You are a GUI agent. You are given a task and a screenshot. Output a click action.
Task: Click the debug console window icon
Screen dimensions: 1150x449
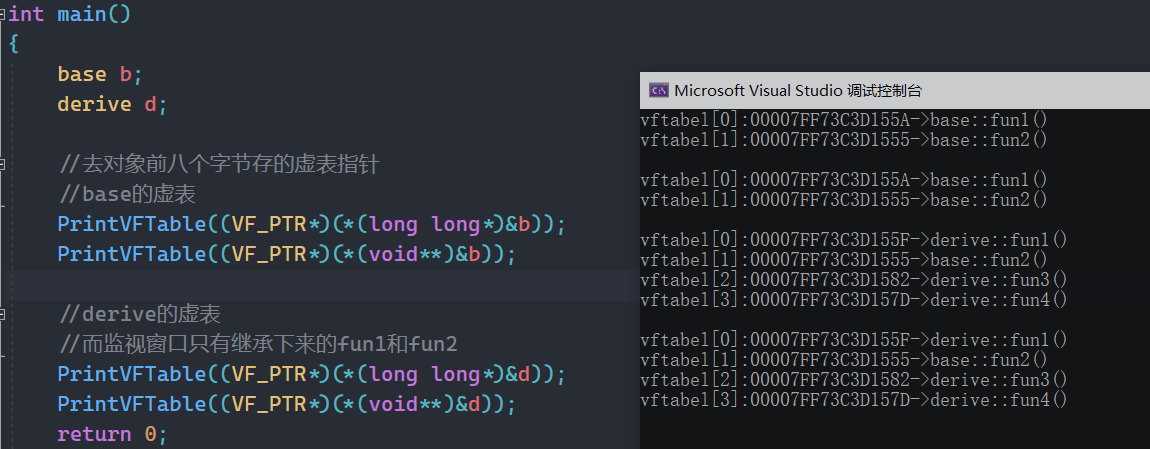coord(658,90)
